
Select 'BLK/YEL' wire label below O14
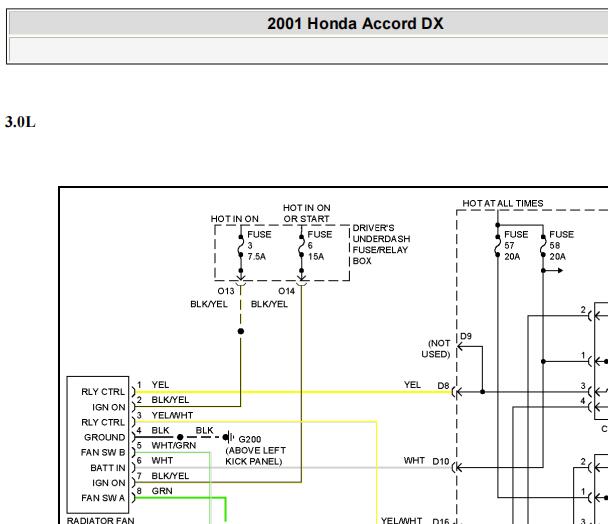click(x=269, y=304)
